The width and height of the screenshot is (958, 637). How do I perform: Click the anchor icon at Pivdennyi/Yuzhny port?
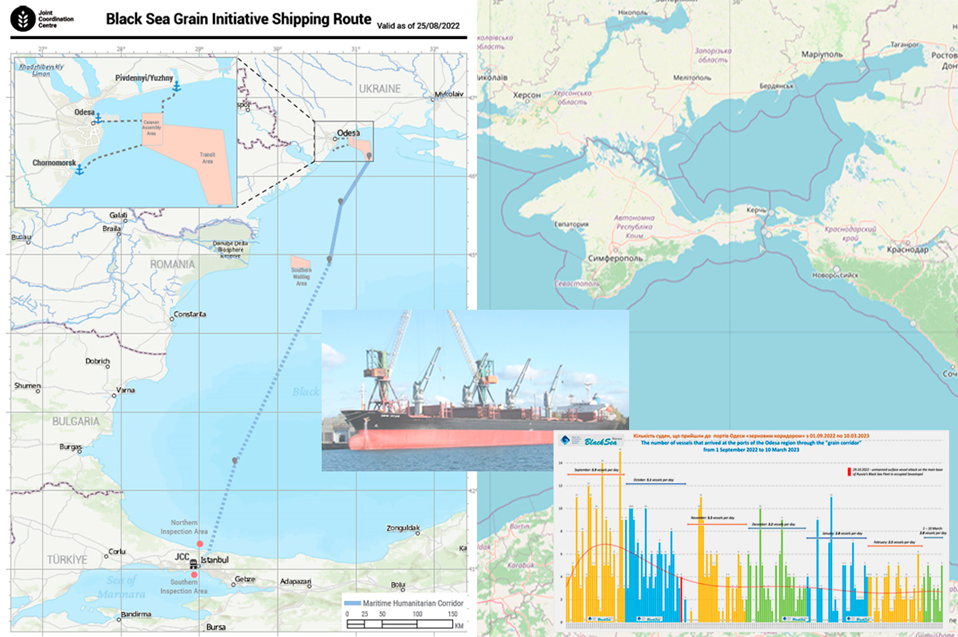point(176,87)
